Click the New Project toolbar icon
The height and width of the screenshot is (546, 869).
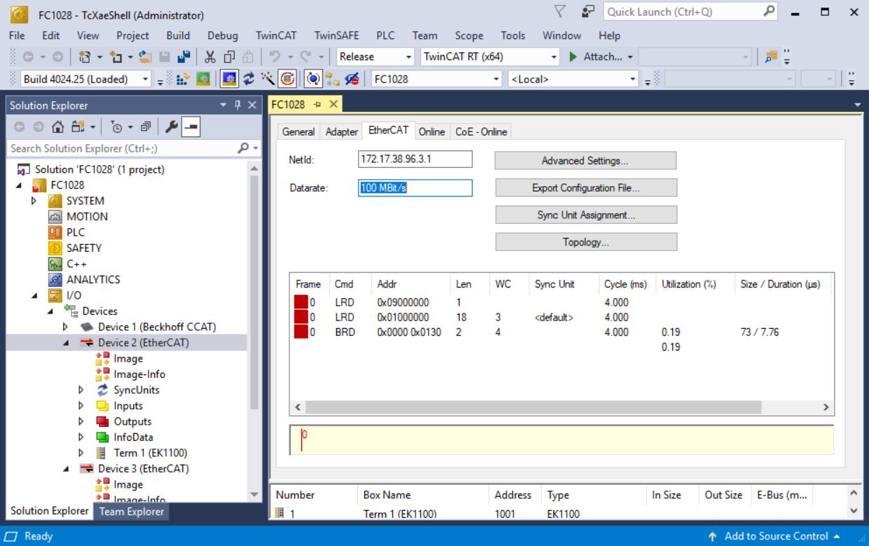[85, 57]
